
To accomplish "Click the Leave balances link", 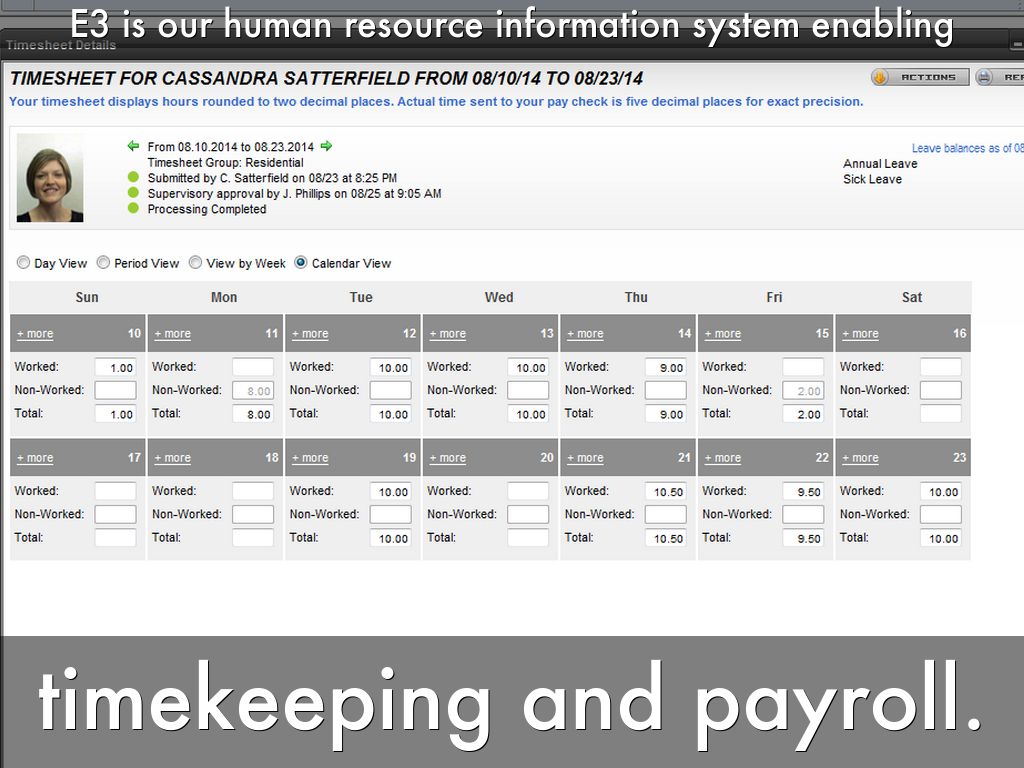I will pyautogui.click(x=967, y=148).
